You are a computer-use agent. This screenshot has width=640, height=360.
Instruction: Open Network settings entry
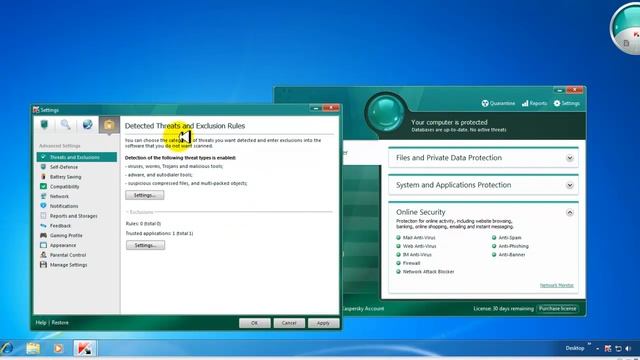(59, 196)
